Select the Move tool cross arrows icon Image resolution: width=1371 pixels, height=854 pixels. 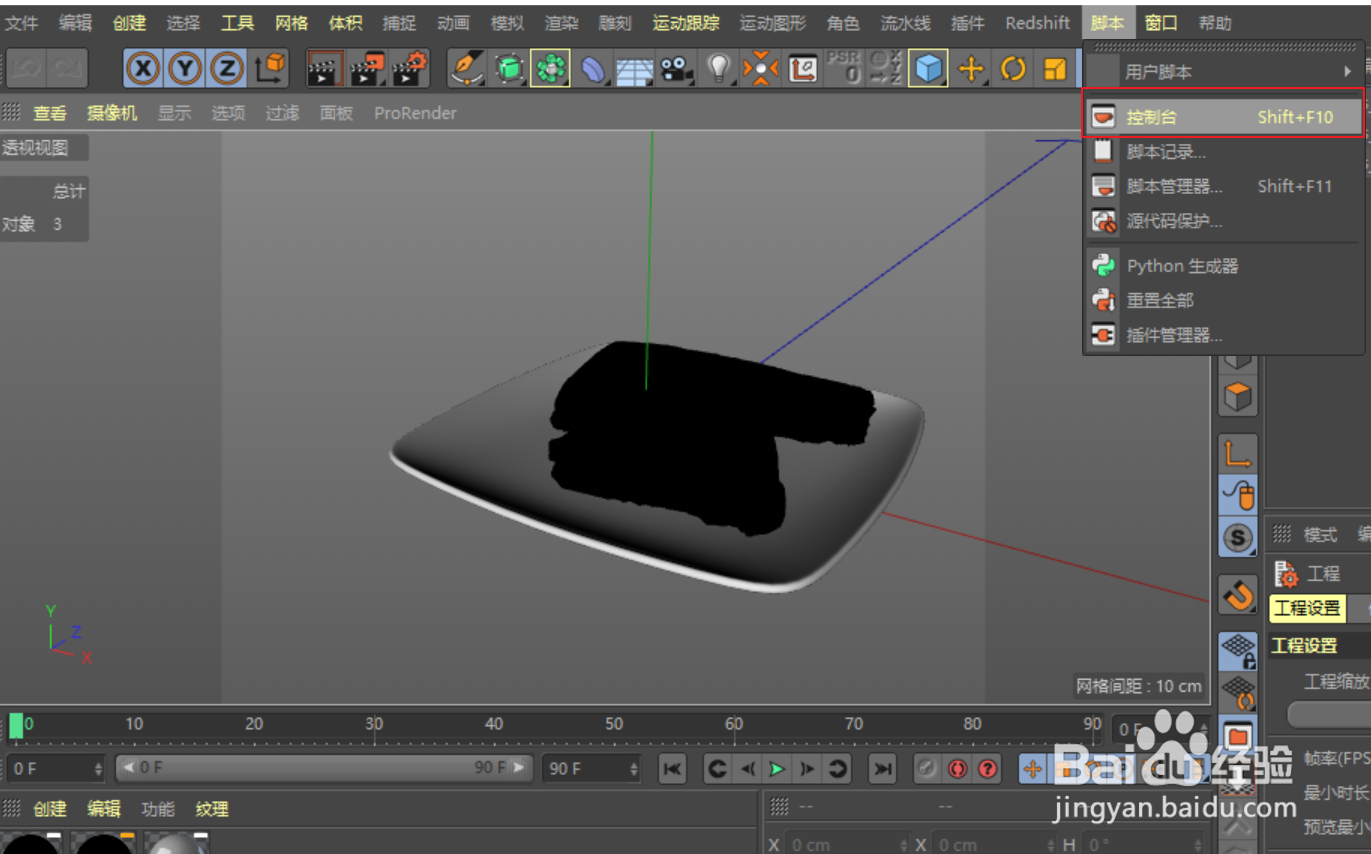coord(970,68)
